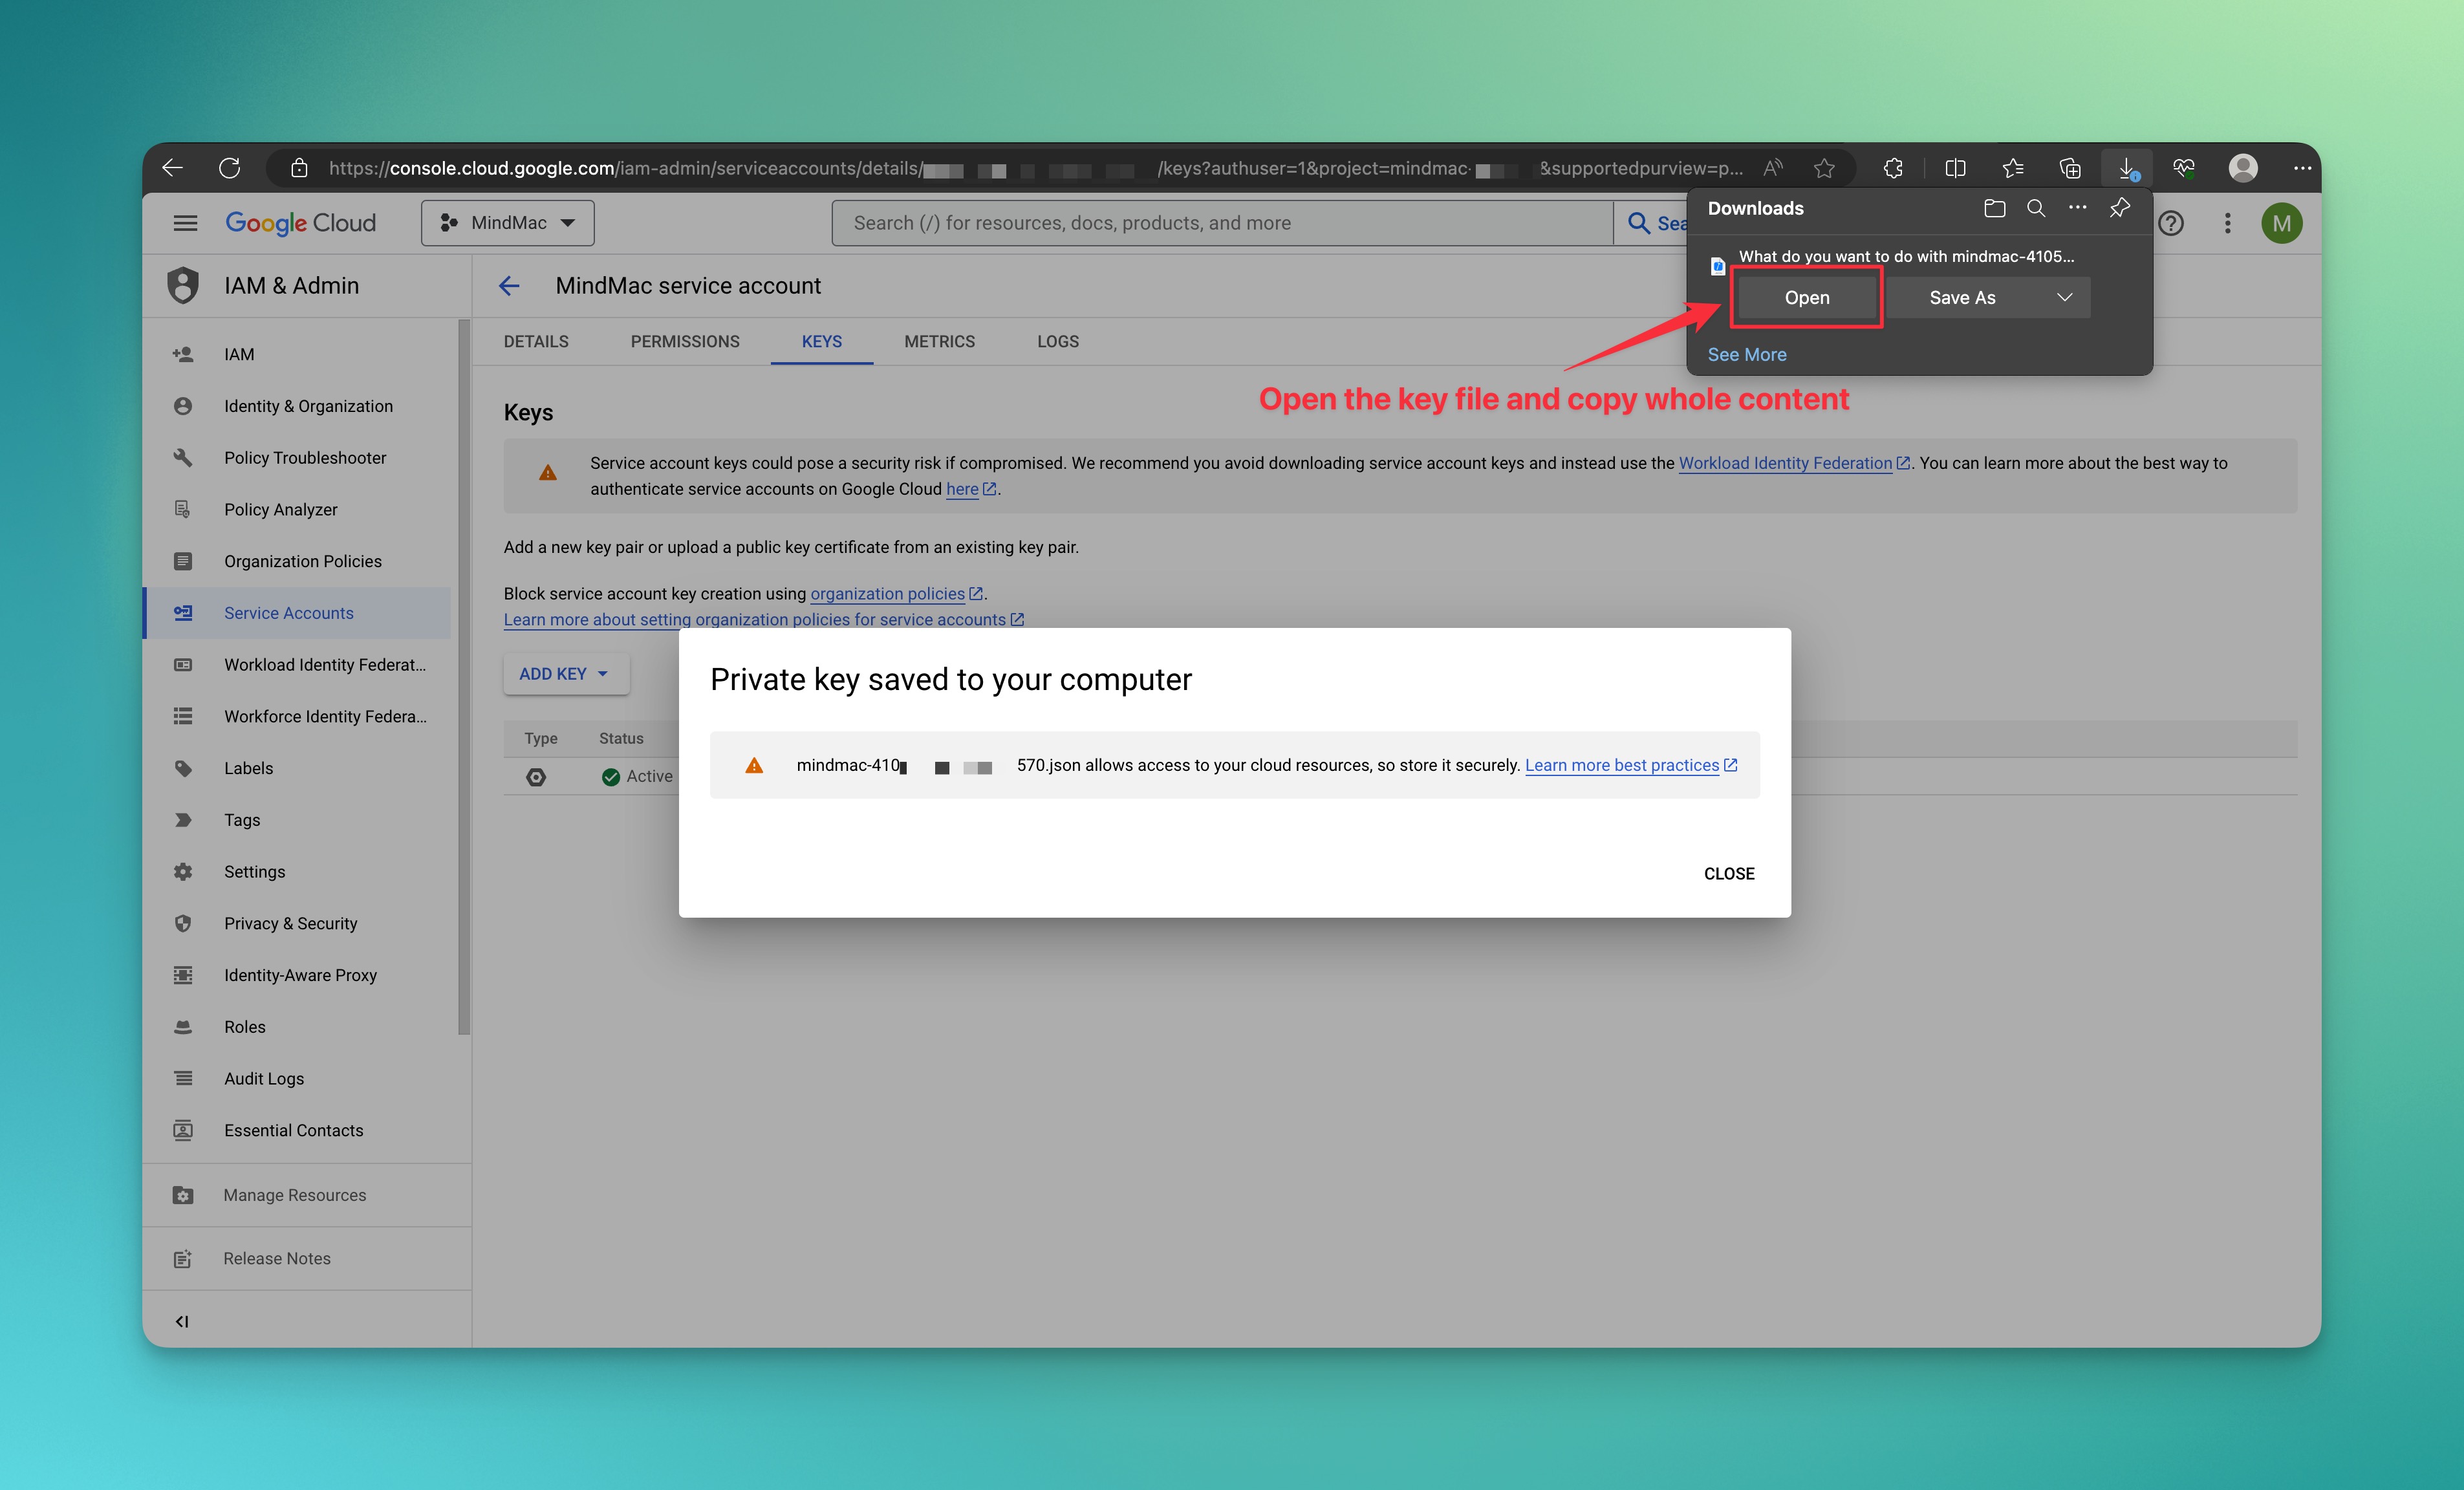Click the browser extensions puzzle icon
The width and height of the screenshot is (2464, 1490).
[1892, 168]
